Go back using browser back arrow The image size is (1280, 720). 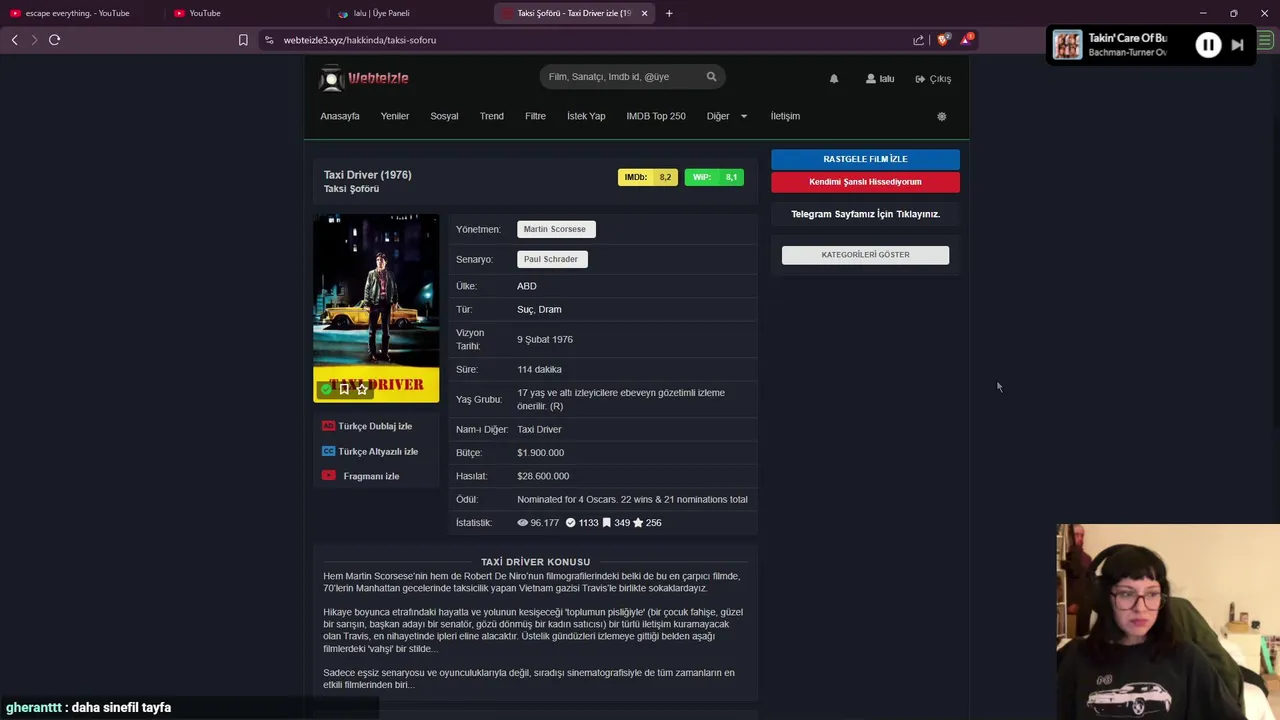(x=14, y=40)
